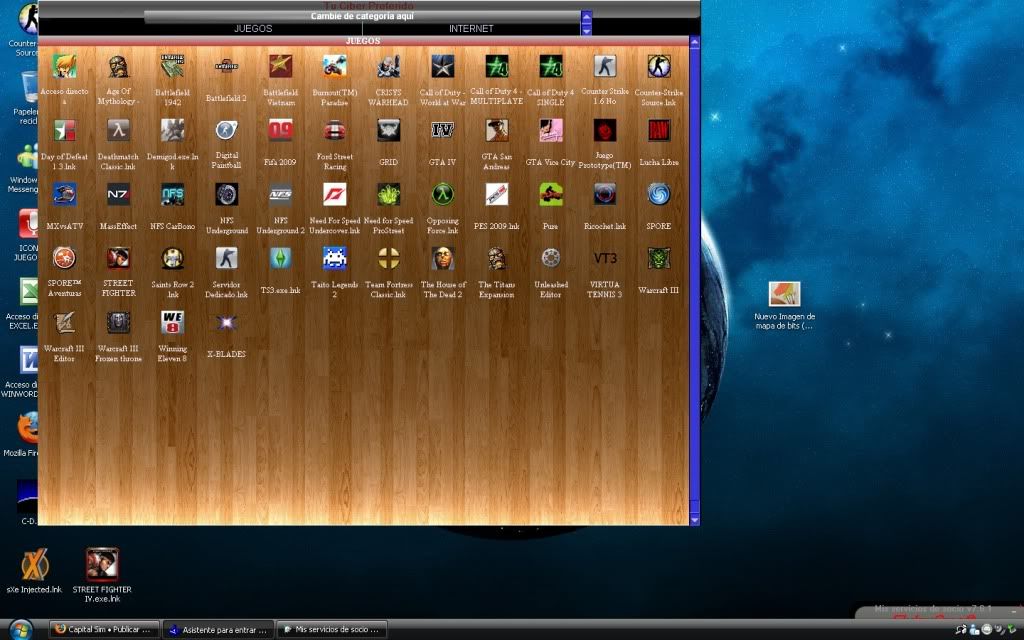The height and width of the screenshot is (640, 1024).
Task: Open Age Of Mythology from the games grid
Action: click(118, 67)
